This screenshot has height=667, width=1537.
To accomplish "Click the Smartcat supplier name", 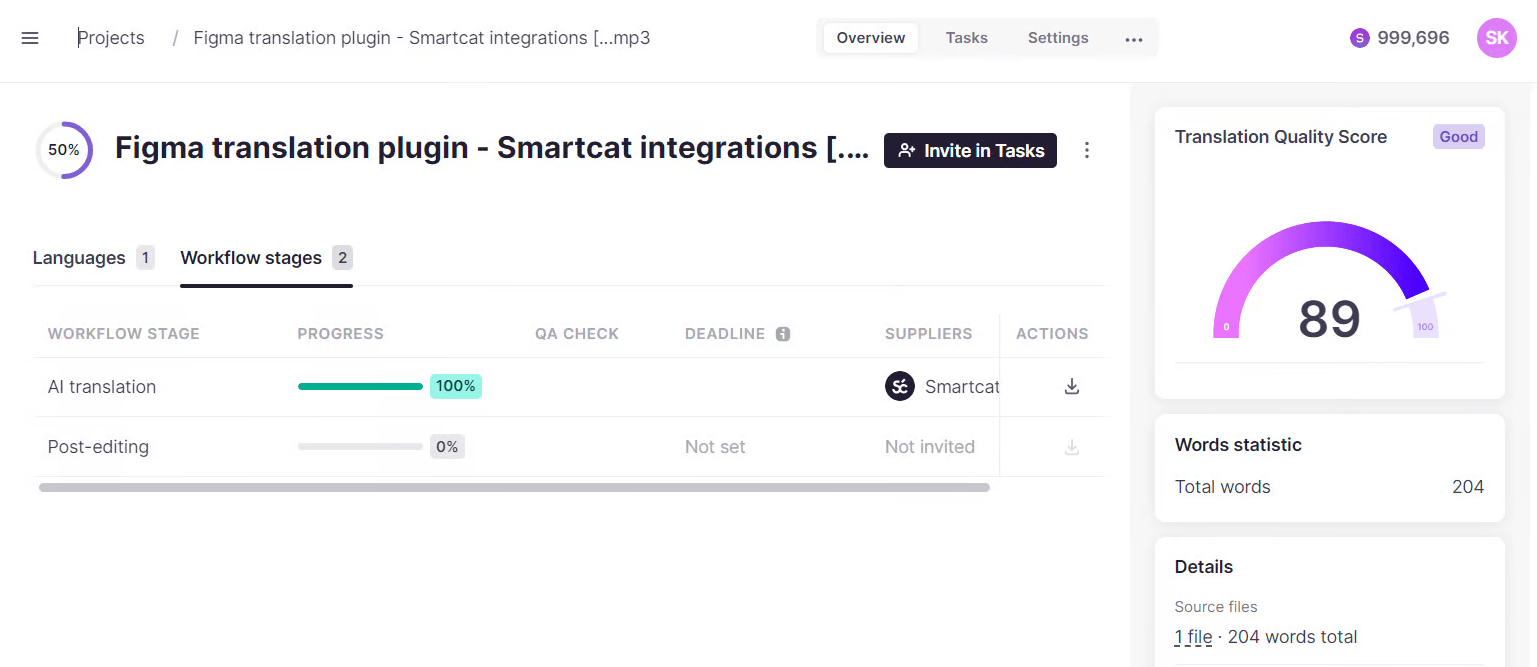I will click(961, 387).
